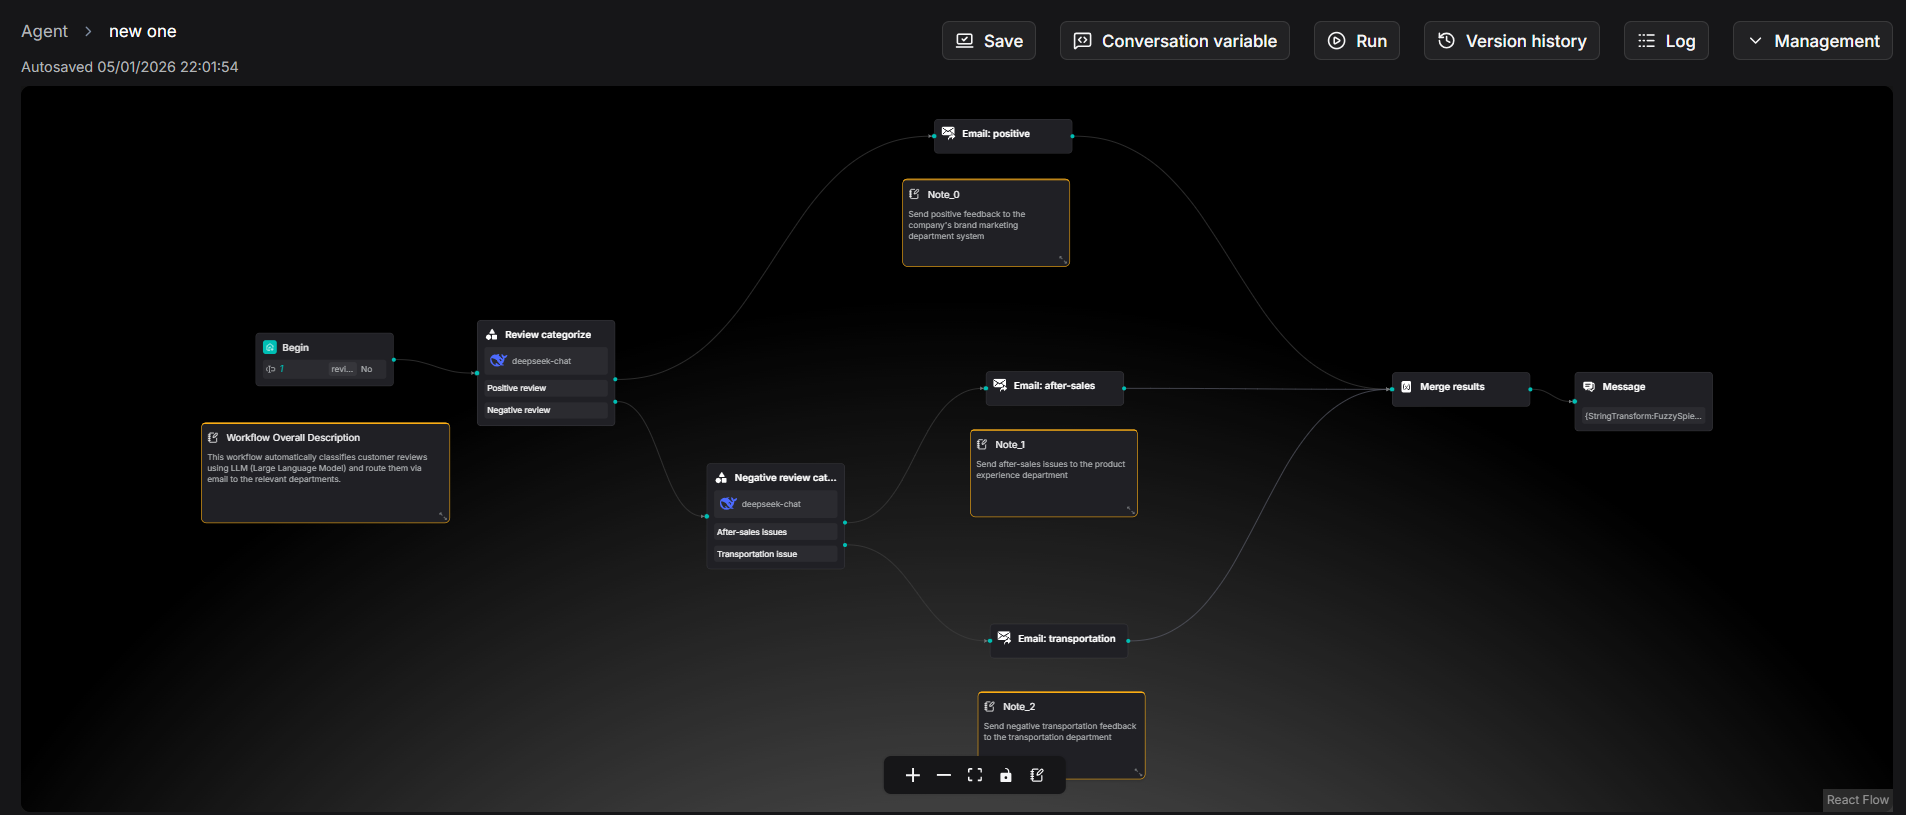The image size is (1906, 815).
Task: Click the Merge results input handle
Action: [1392, 389]
